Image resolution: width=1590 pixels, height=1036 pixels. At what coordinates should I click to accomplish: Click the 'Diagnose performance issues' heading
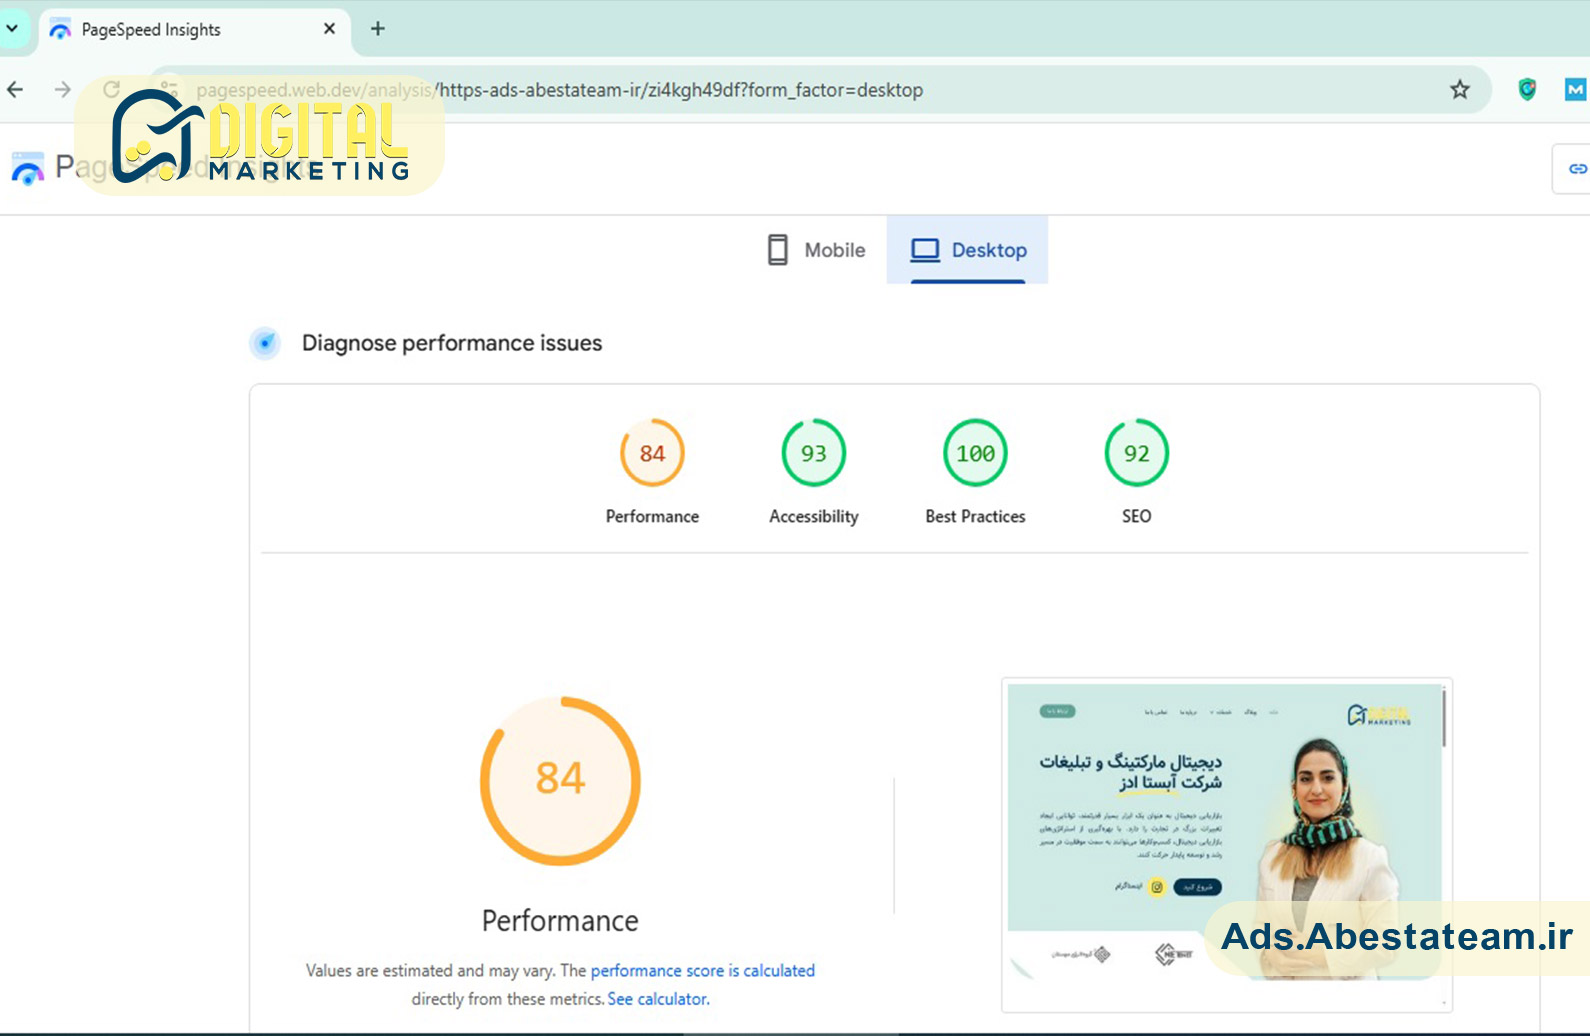point(452,343)
